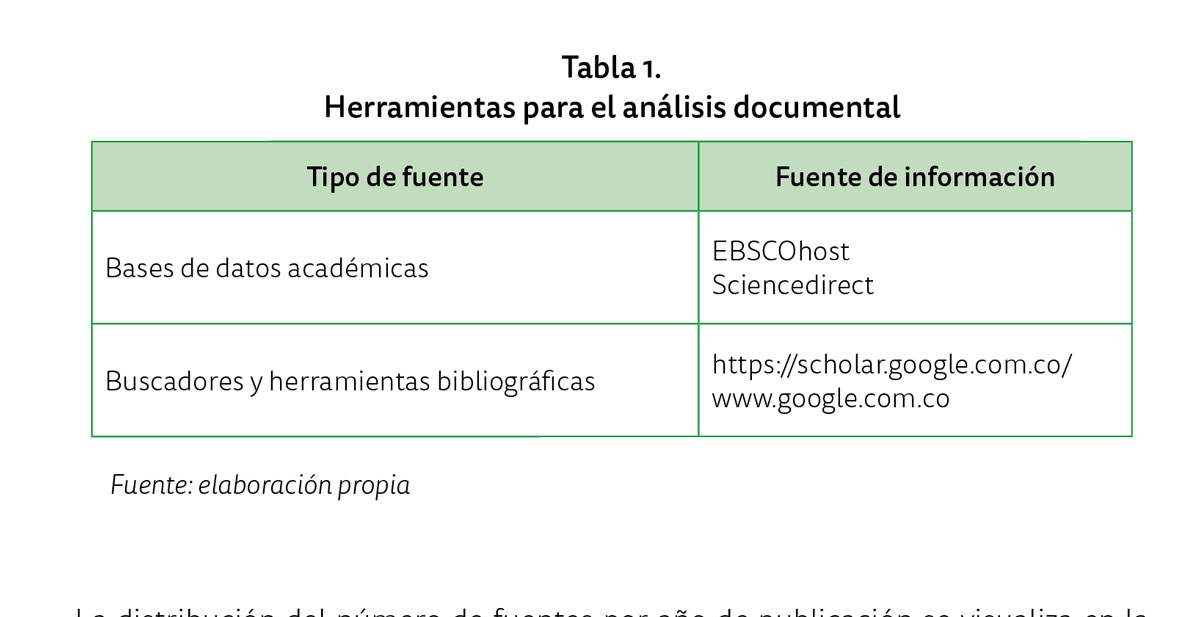Click the Bases de datos académicas cell
1200x617 pixels.
(395, 268)
